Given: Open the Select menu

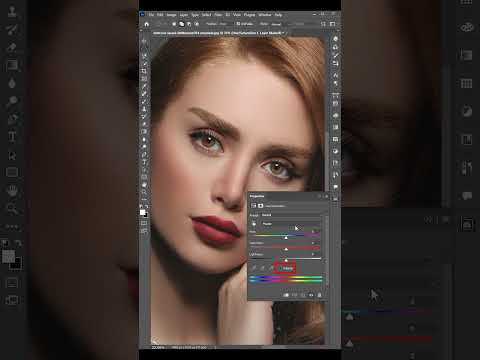Looking at the screenshot, I should tap(206, 15).
